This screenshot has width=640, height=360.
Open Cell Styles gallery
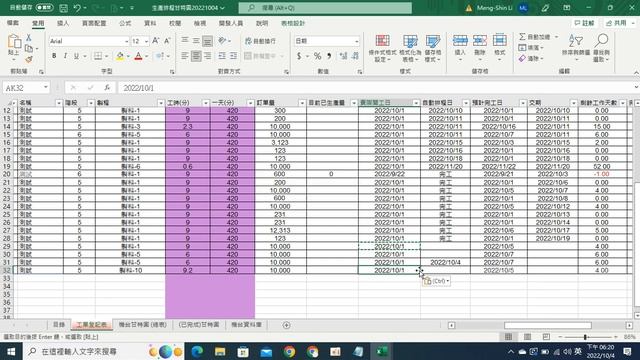(x=432, y=48)
